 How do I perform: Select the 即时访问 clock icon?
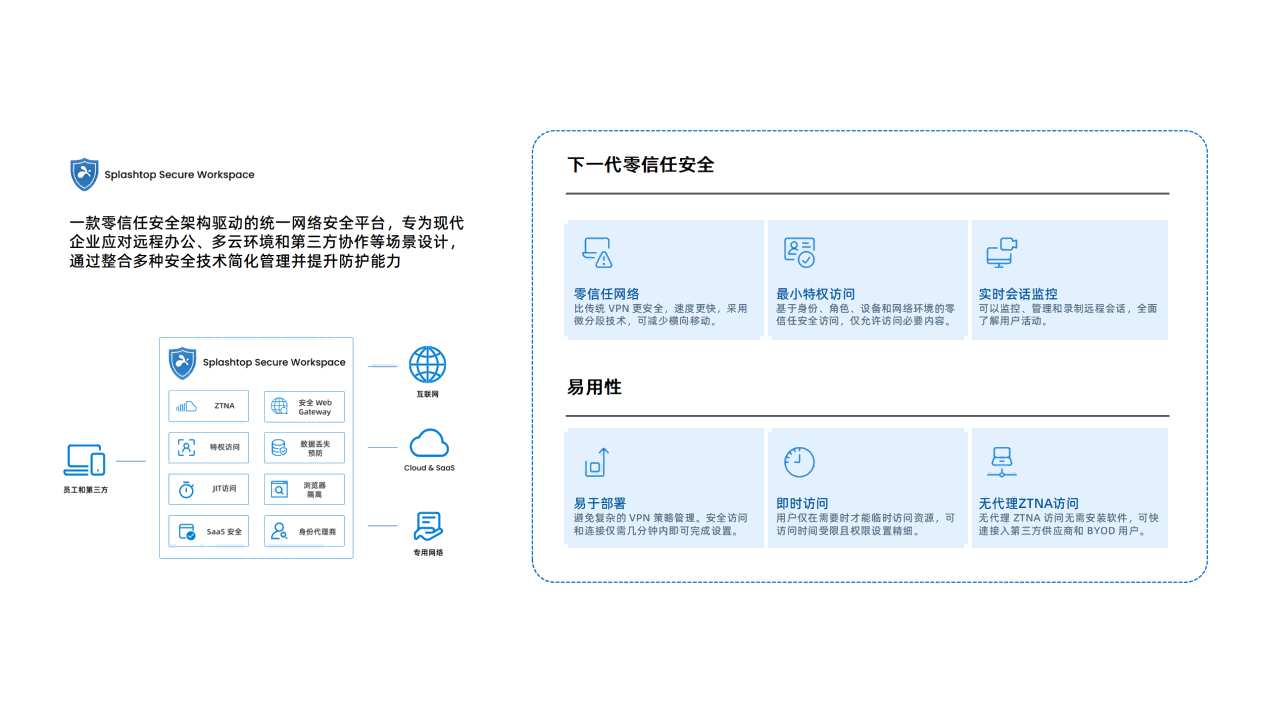point(799,462)
